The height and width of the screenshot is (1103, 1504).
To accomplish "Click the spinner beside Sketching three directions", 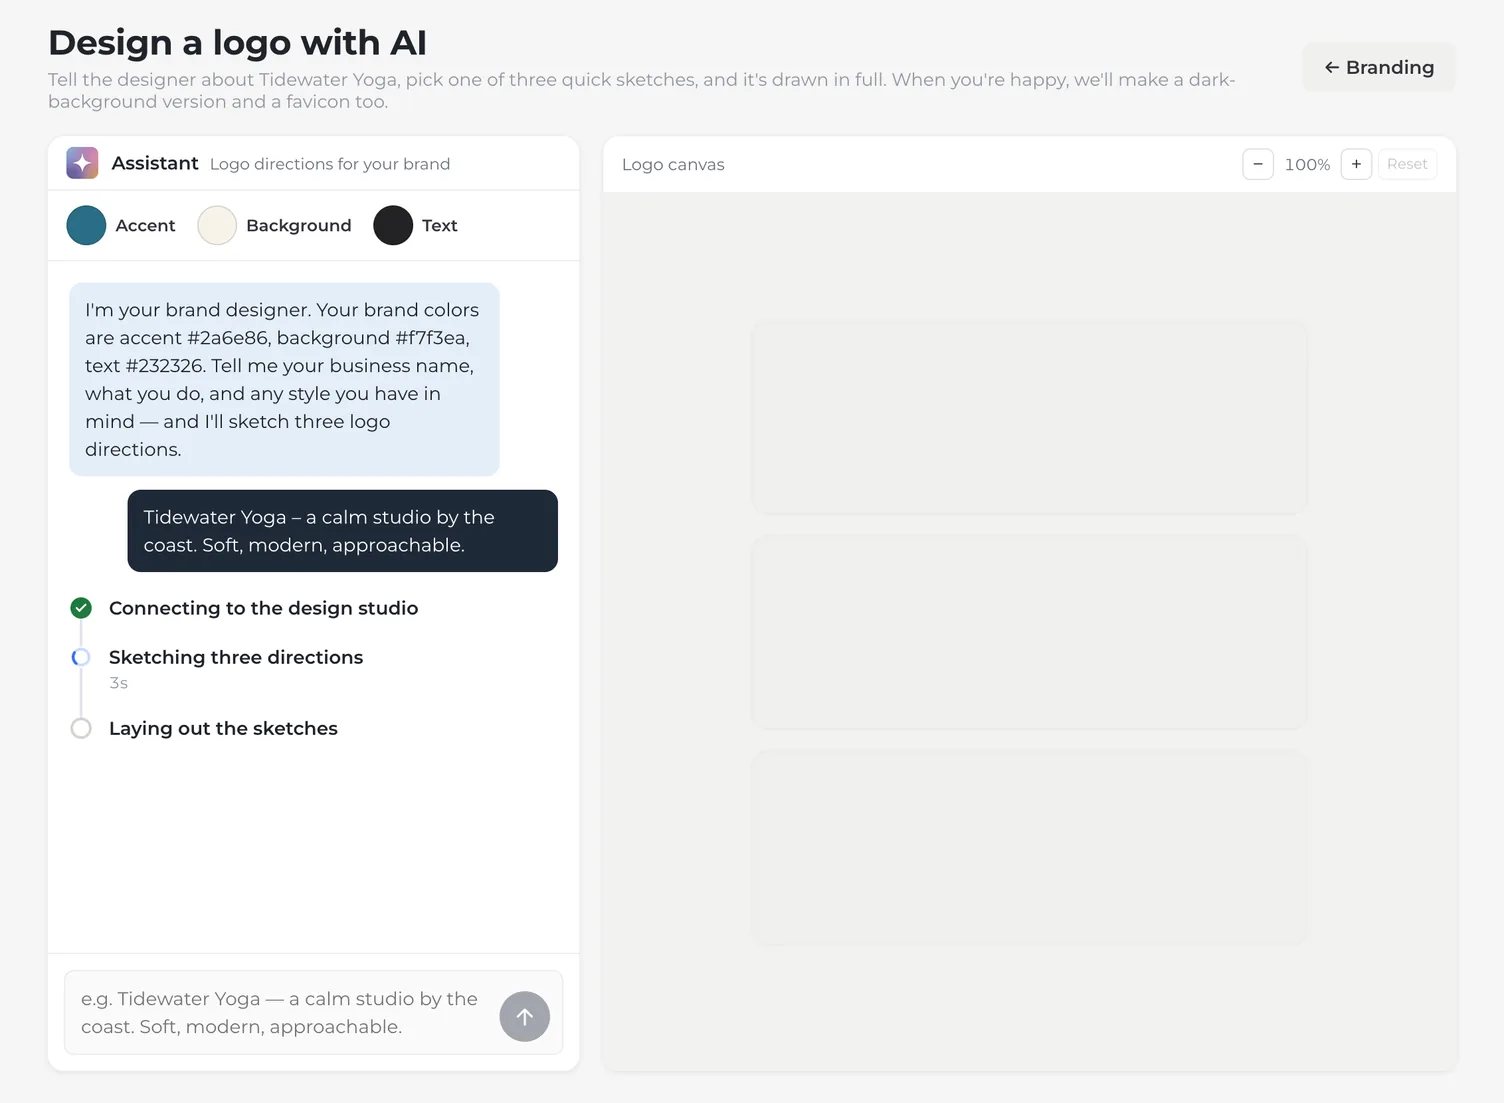I will (81, 657).
